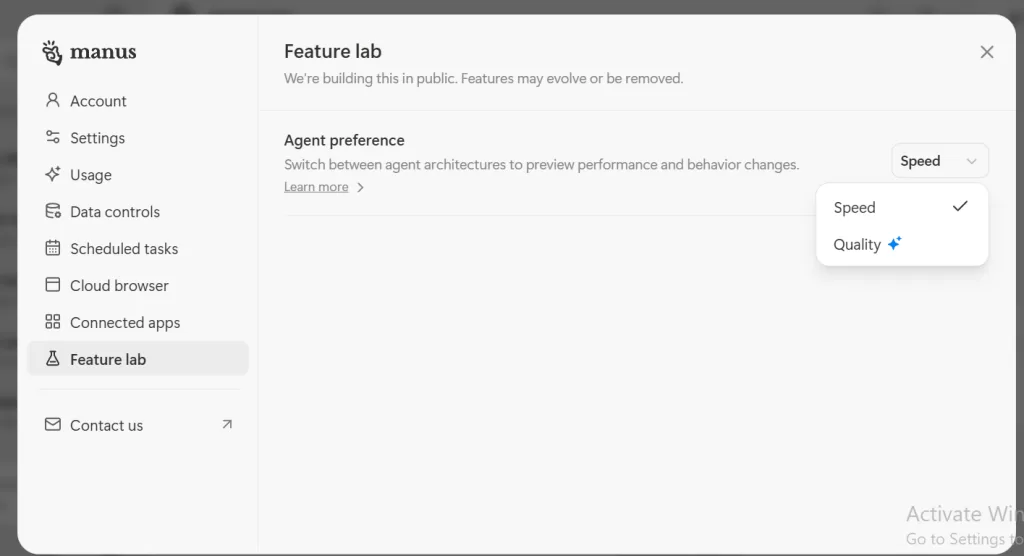Choose the Quality option in the dropdown
This screenshot has width=1024, height=556.
[x=857, y=245]
